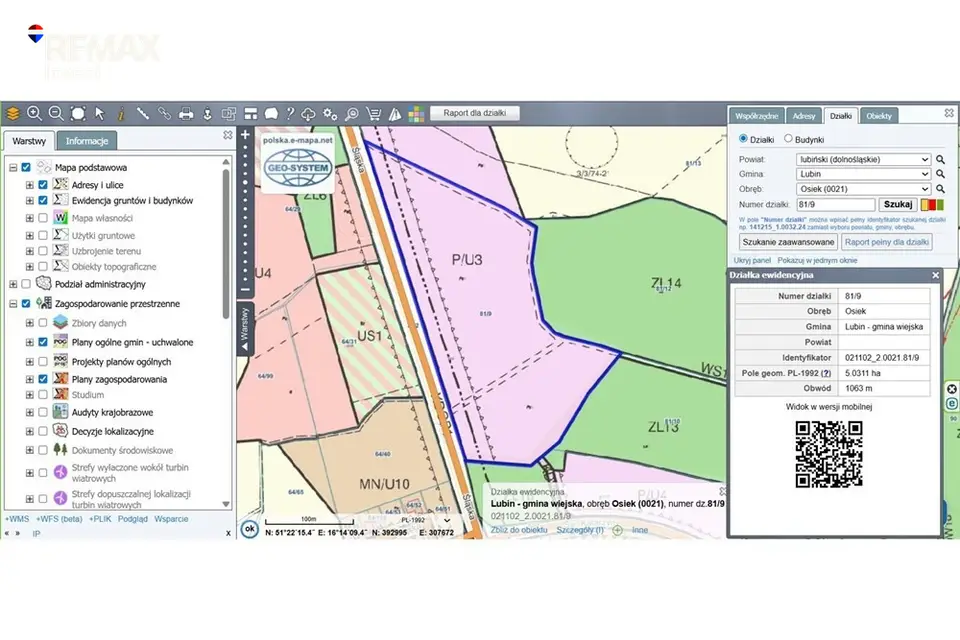This screenshot has height=640, width=960.
Task: Open the settings gears icon
Action: (330, 113)
